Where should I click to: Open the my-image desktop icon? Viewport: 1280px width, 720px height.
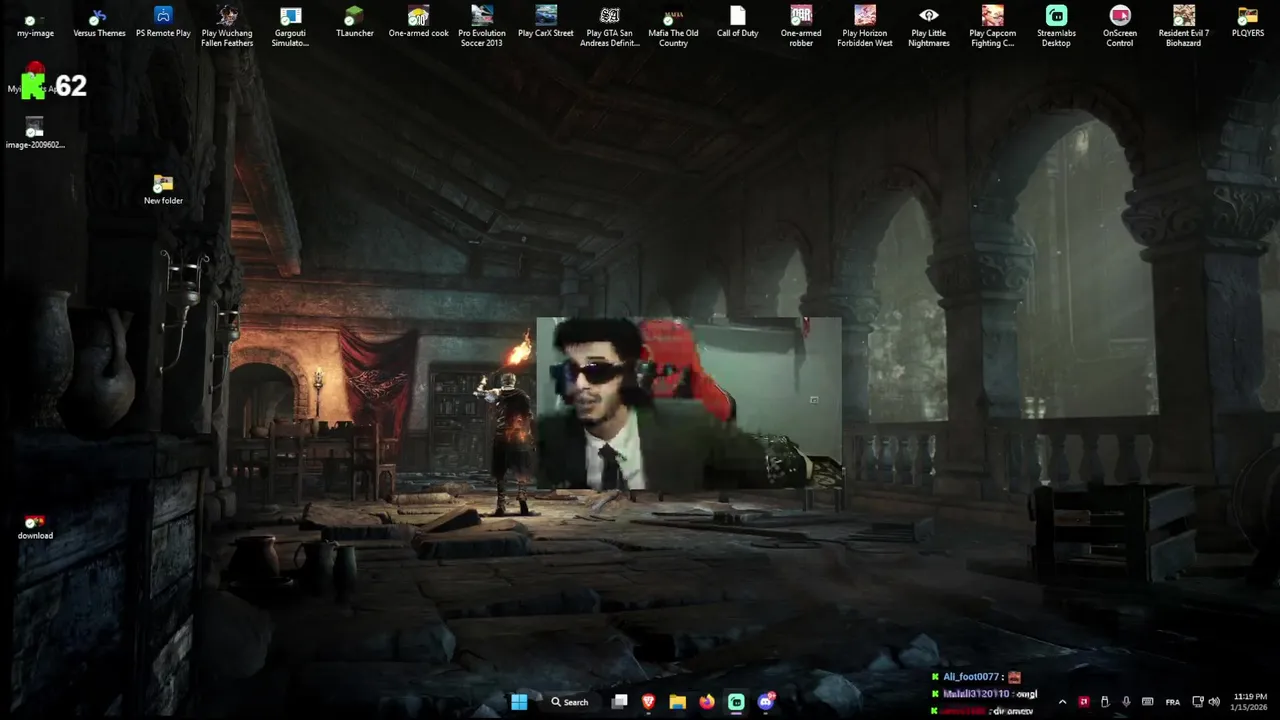click(x=35, y=24)
